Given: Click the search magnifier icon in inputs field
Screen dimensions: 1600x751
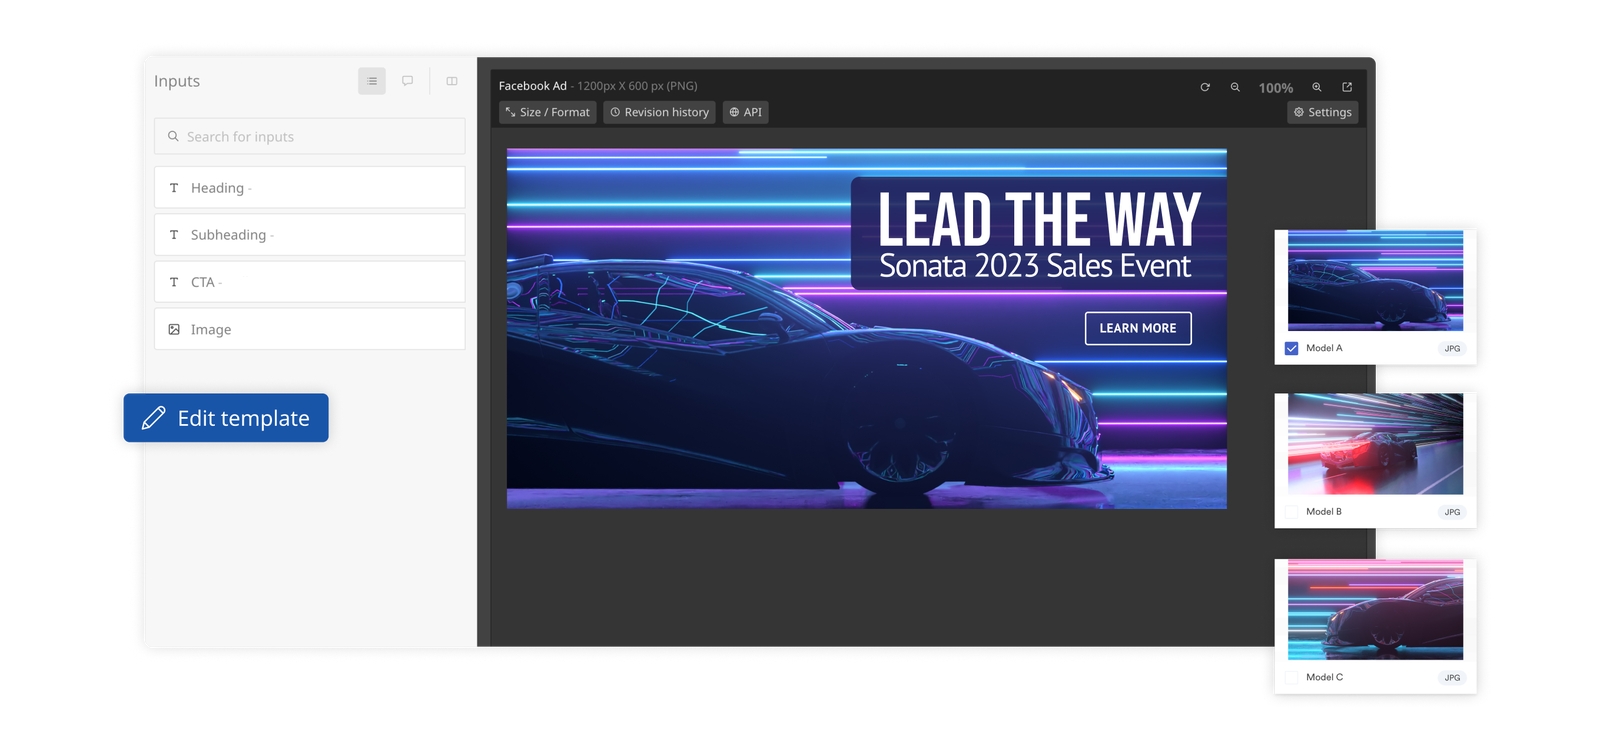Looking at the screenshot, I should tap(173, 136).
